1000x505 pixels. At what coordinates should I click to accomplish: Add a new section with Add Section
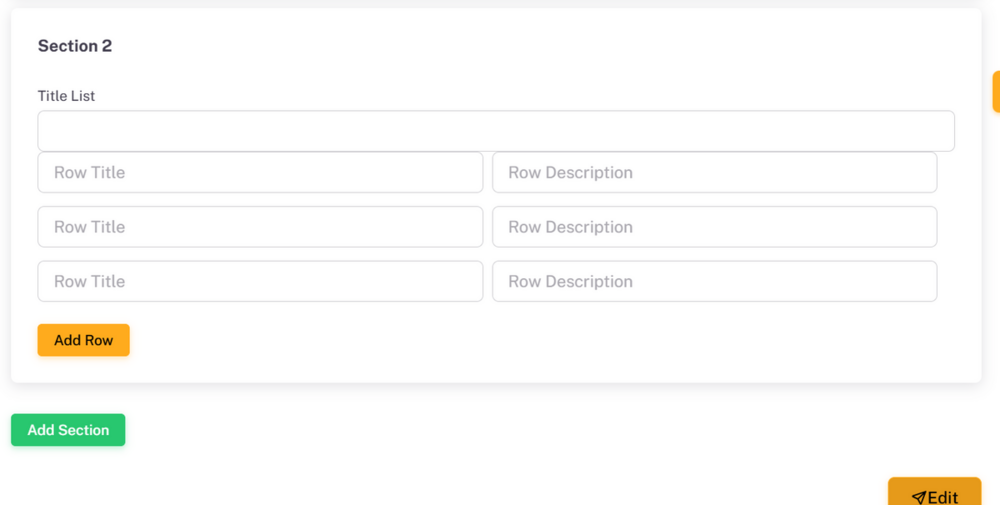(x=68, y=430)
